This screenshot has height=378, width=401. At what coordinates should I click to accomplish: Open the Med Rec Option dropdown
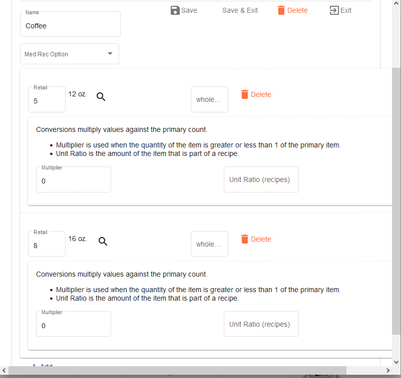pos(69,54)
